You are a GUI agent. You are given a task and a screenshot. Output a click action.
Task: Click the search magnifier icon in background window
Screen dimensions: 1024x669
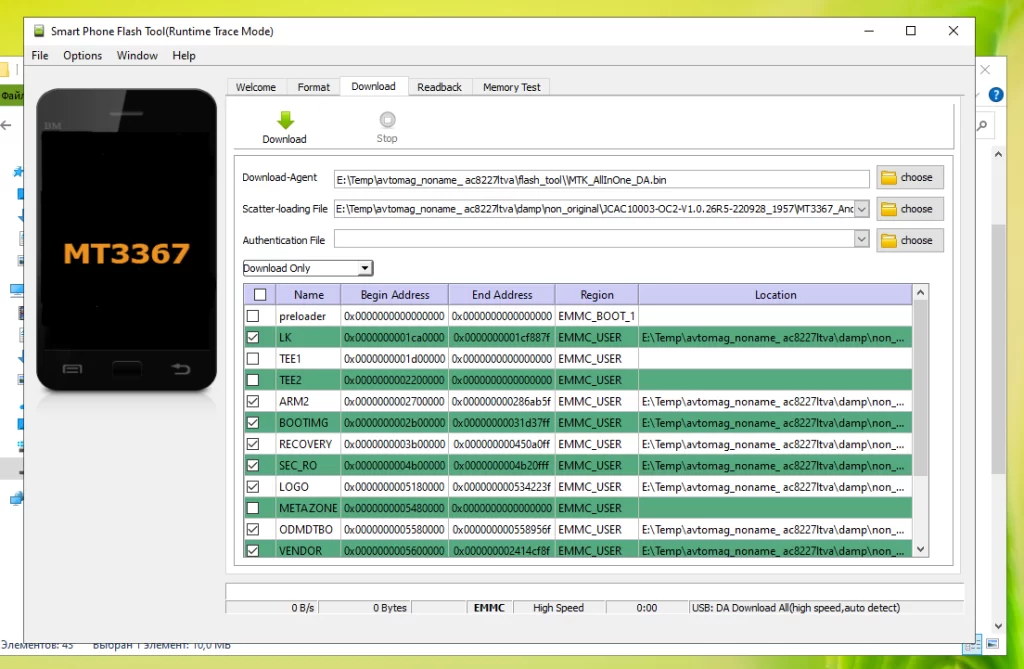point(982,125)
